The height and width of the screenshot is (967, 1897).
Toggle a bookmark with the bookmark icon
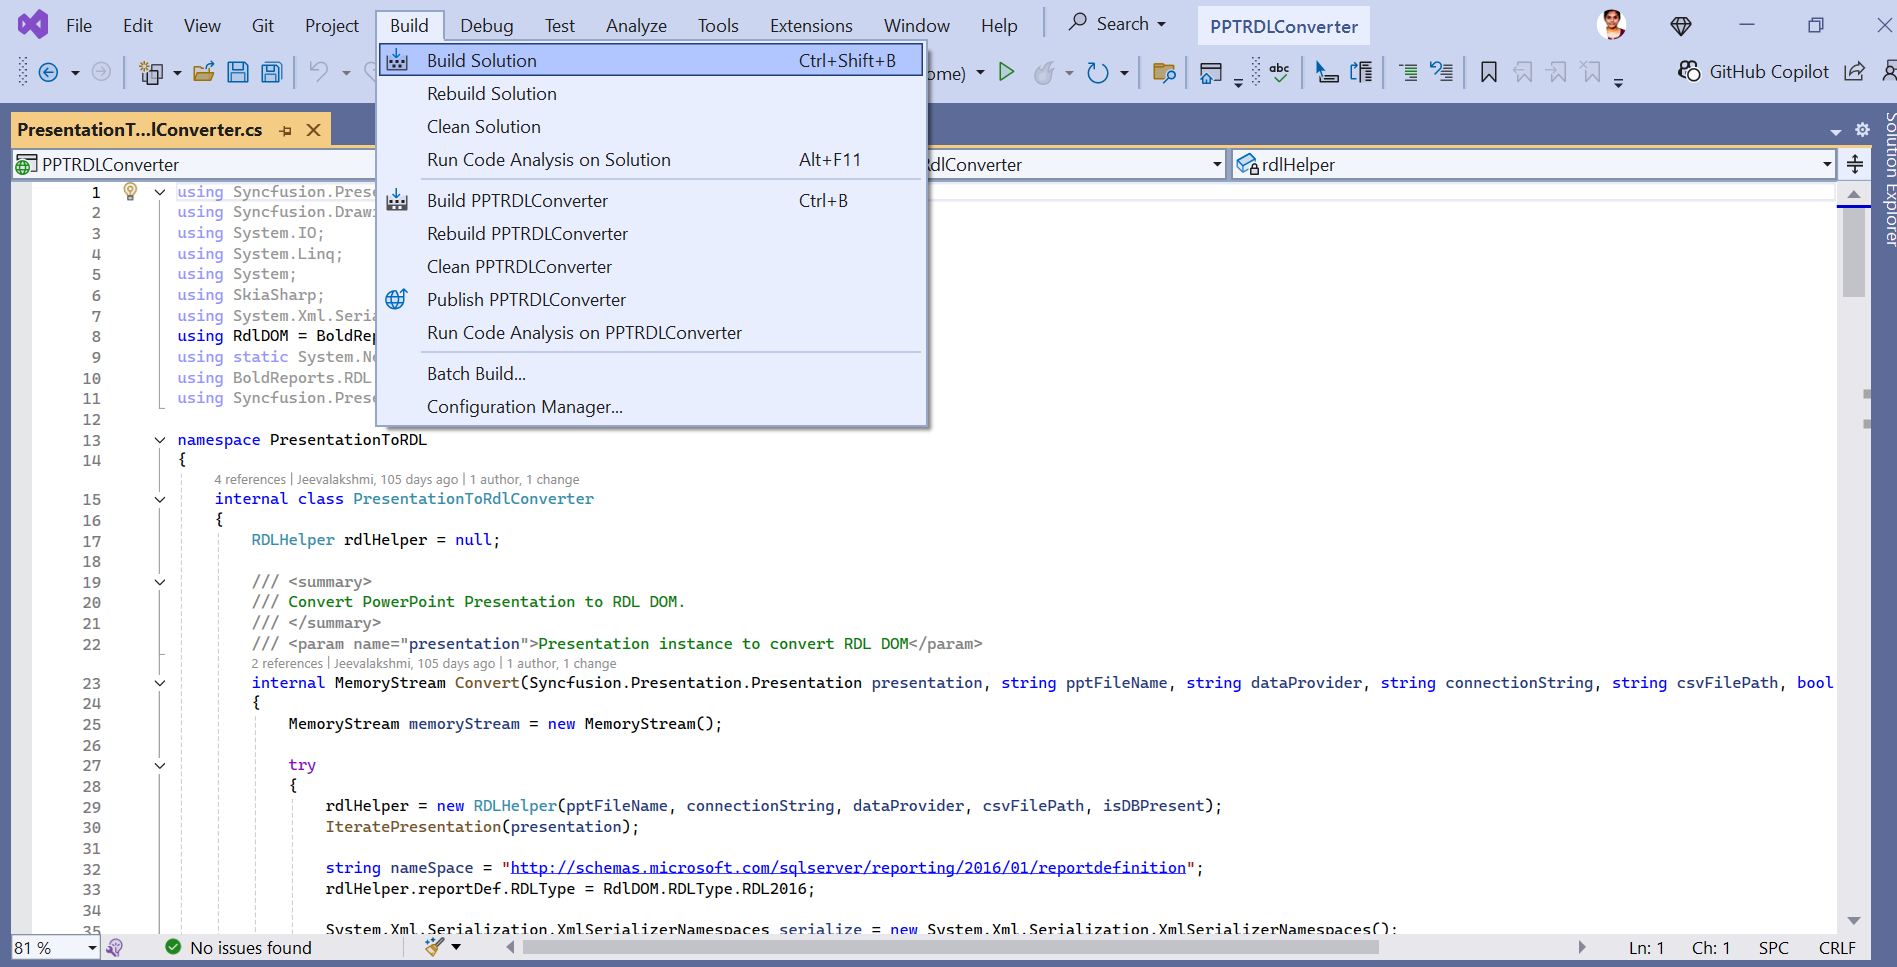[x=1489, y=72]
